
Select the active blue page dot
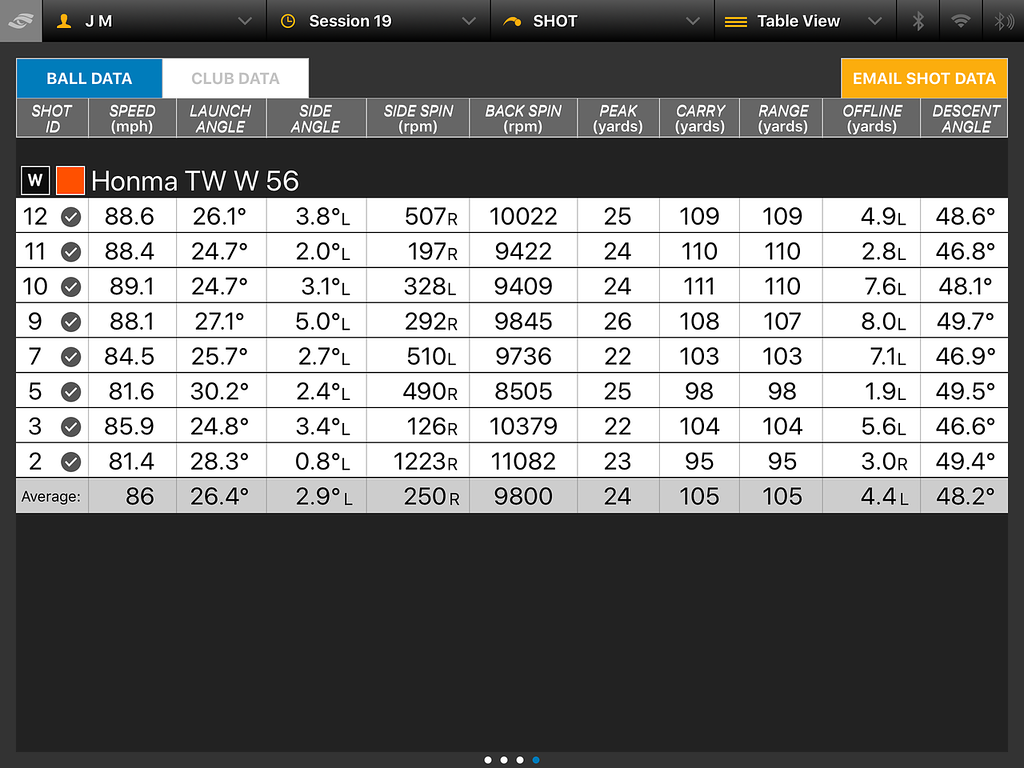[x=536, y=760]
